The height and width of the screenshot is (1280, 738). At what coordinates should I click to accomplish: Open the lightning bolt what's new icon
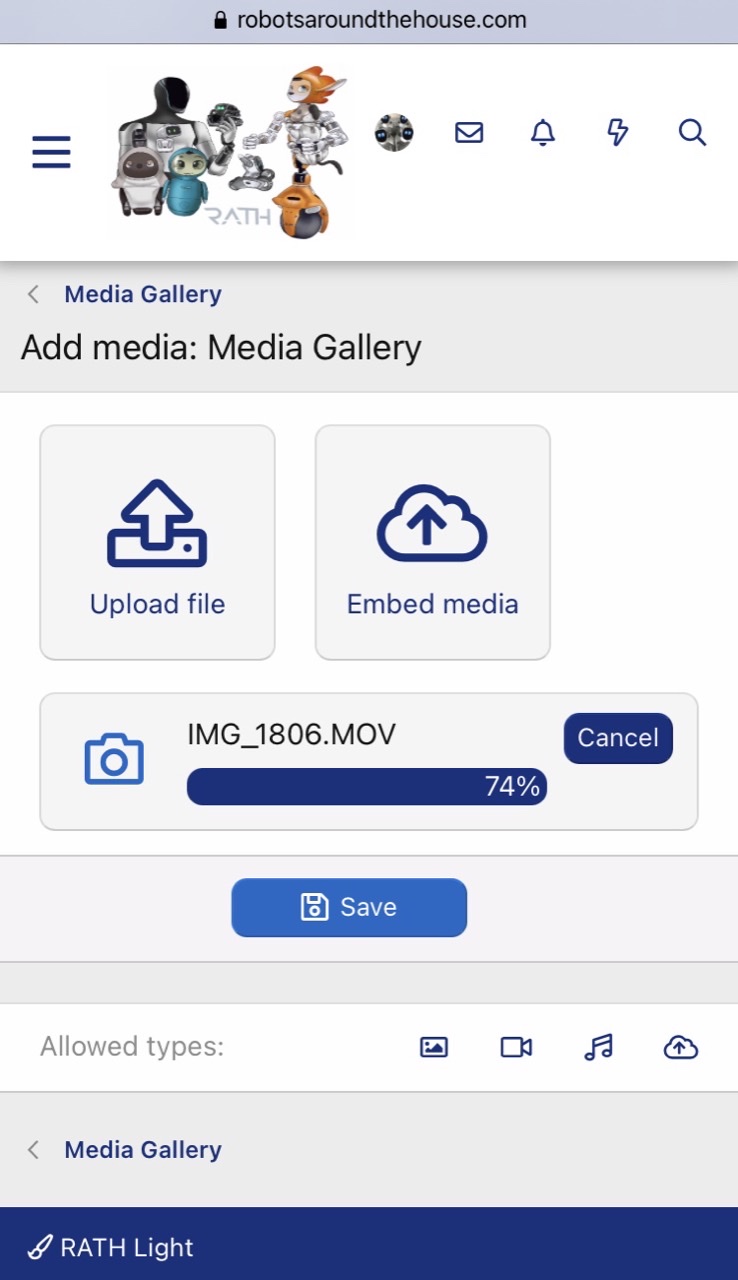pyautogui.click(x=618, y=132)
